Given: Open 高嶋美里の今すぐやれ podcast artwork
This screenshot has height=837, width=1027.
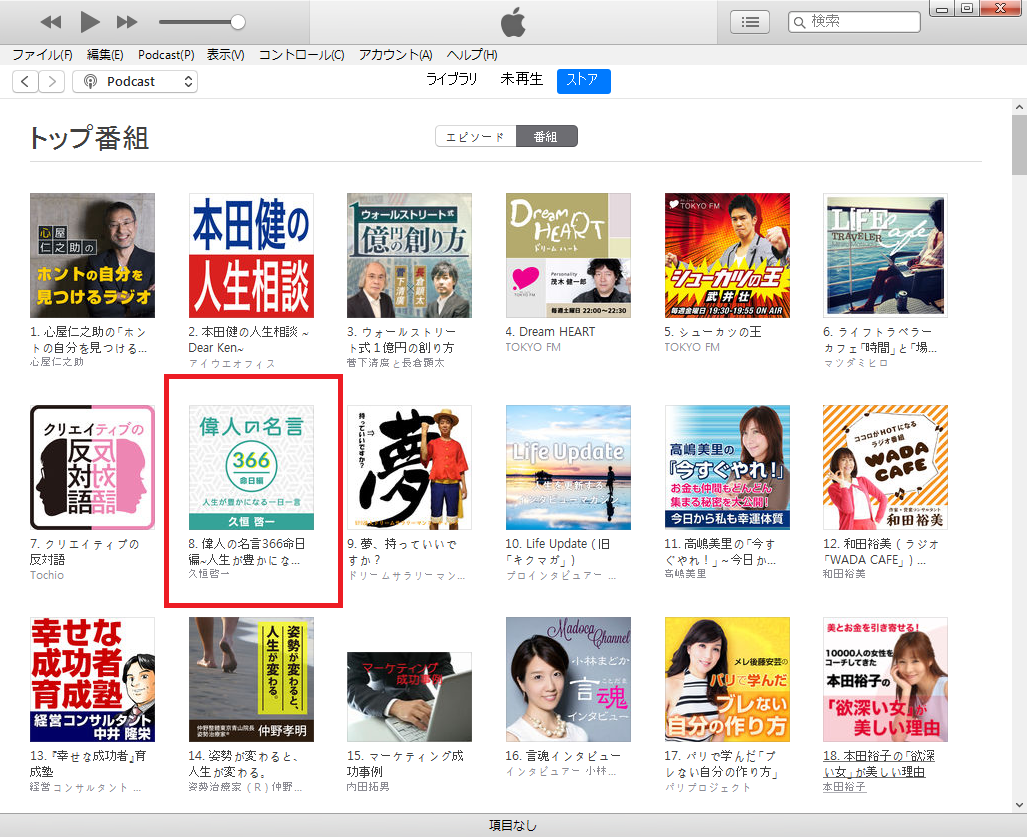Looking at the screenshot, I should (x=727, y=468).
